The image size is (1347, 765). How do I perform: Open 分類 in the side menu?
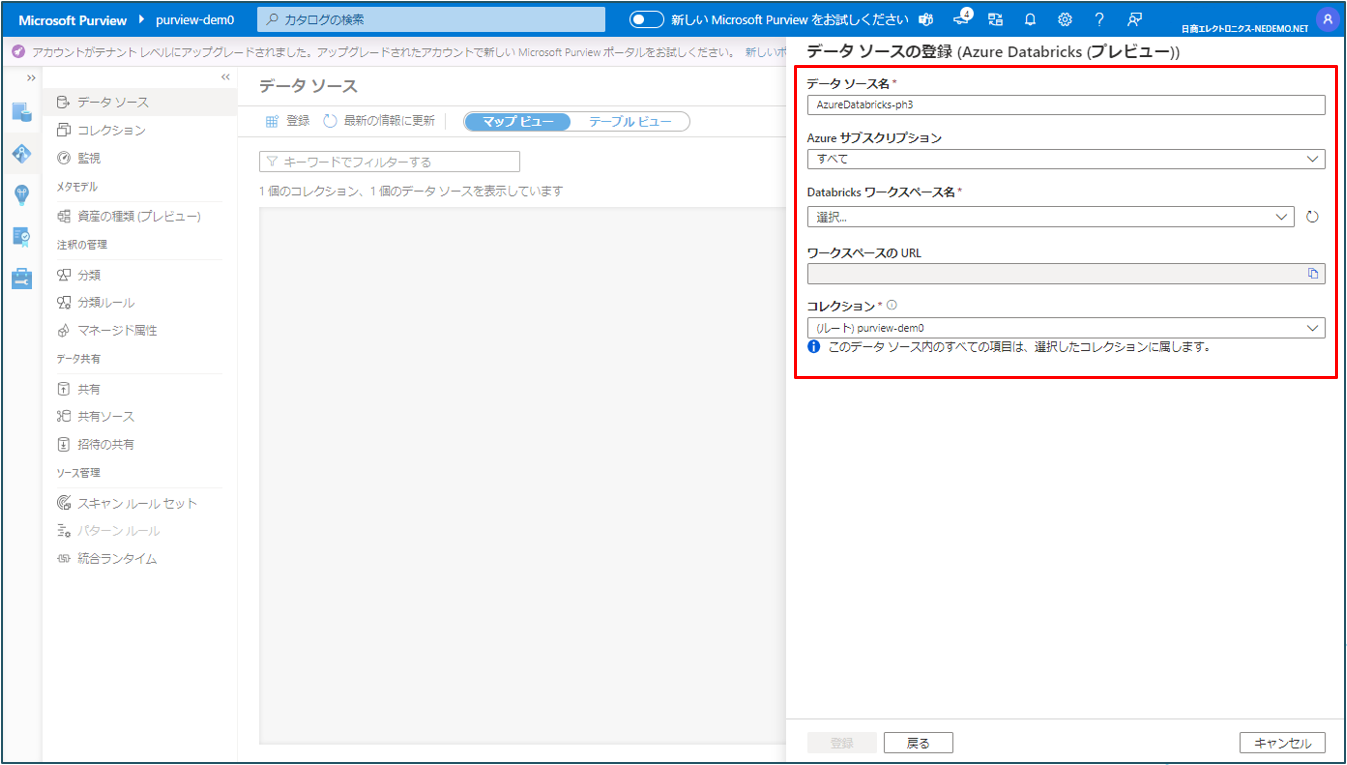point(140,275)
